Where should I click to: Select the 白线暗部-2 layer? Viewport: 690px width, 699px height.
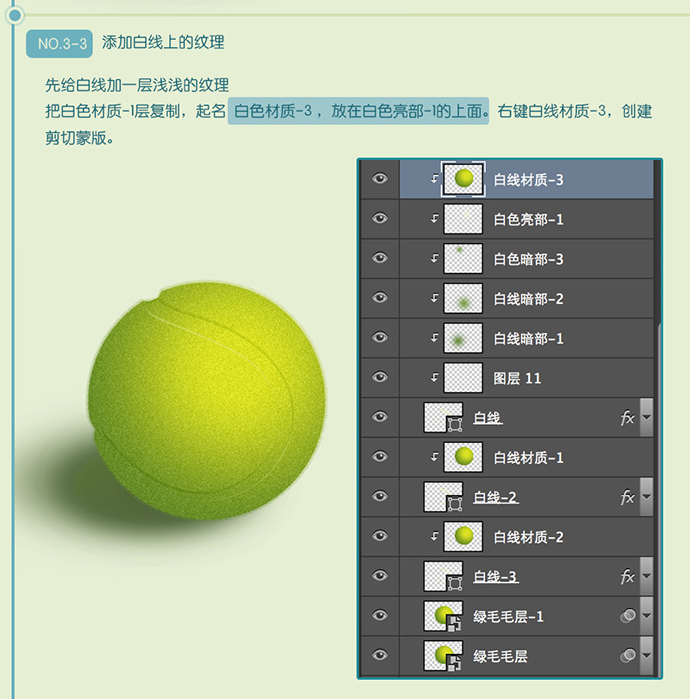[528, 299]
